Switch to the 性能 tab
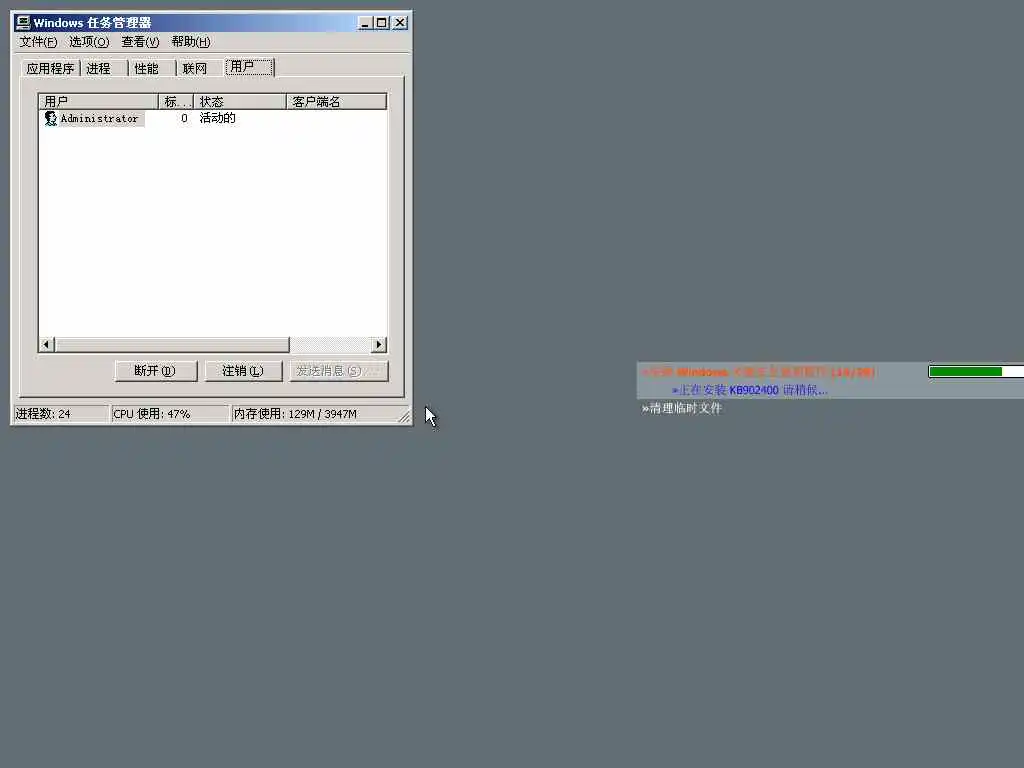The height and width of the screenshot is (768, 1024). tap(152, 69)
